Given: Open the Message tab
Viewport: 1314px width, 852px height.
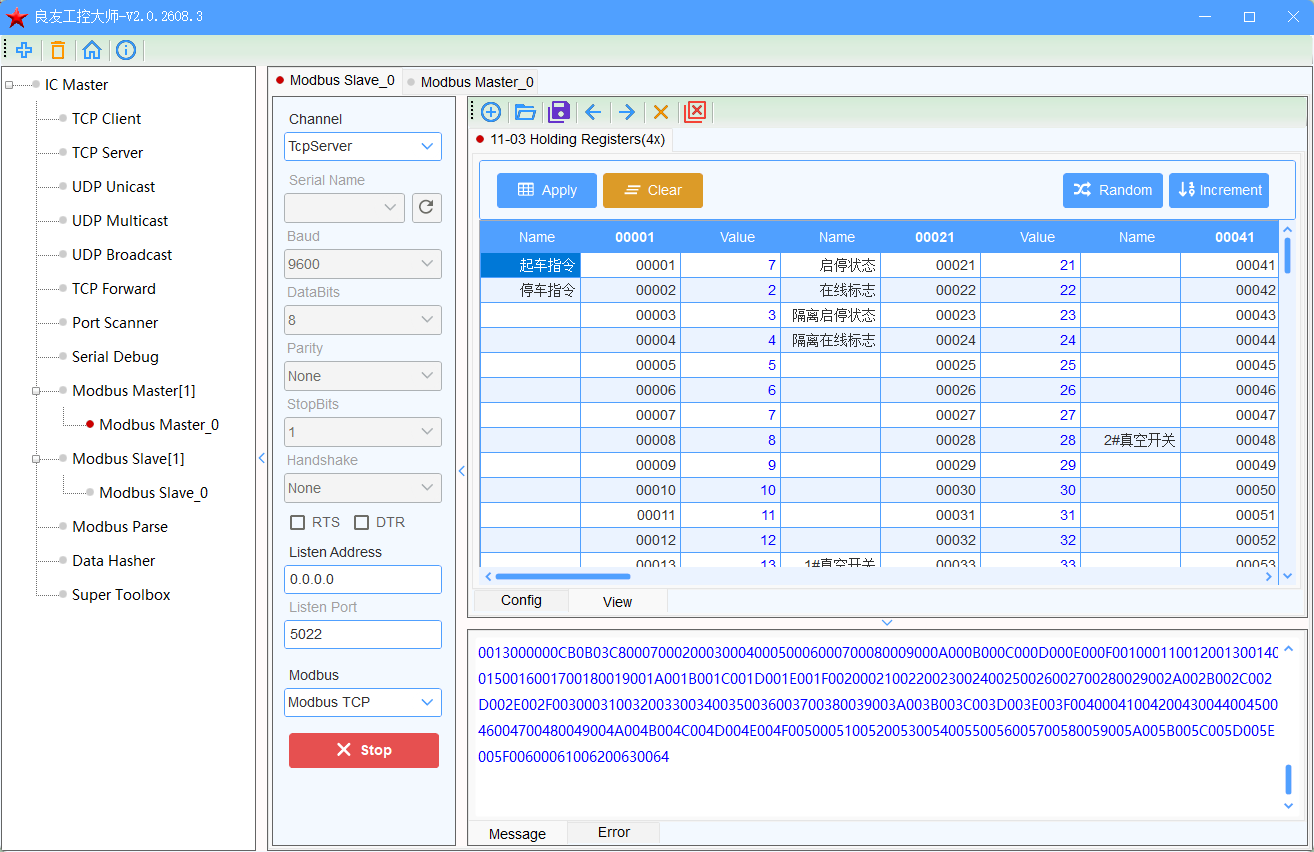Looking at the screenshot, I should point(517,834).
